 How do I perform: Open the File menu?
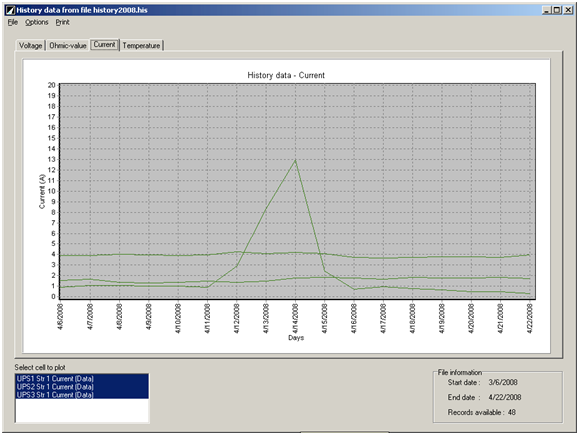pyautogui.click(x=13, y=22)
